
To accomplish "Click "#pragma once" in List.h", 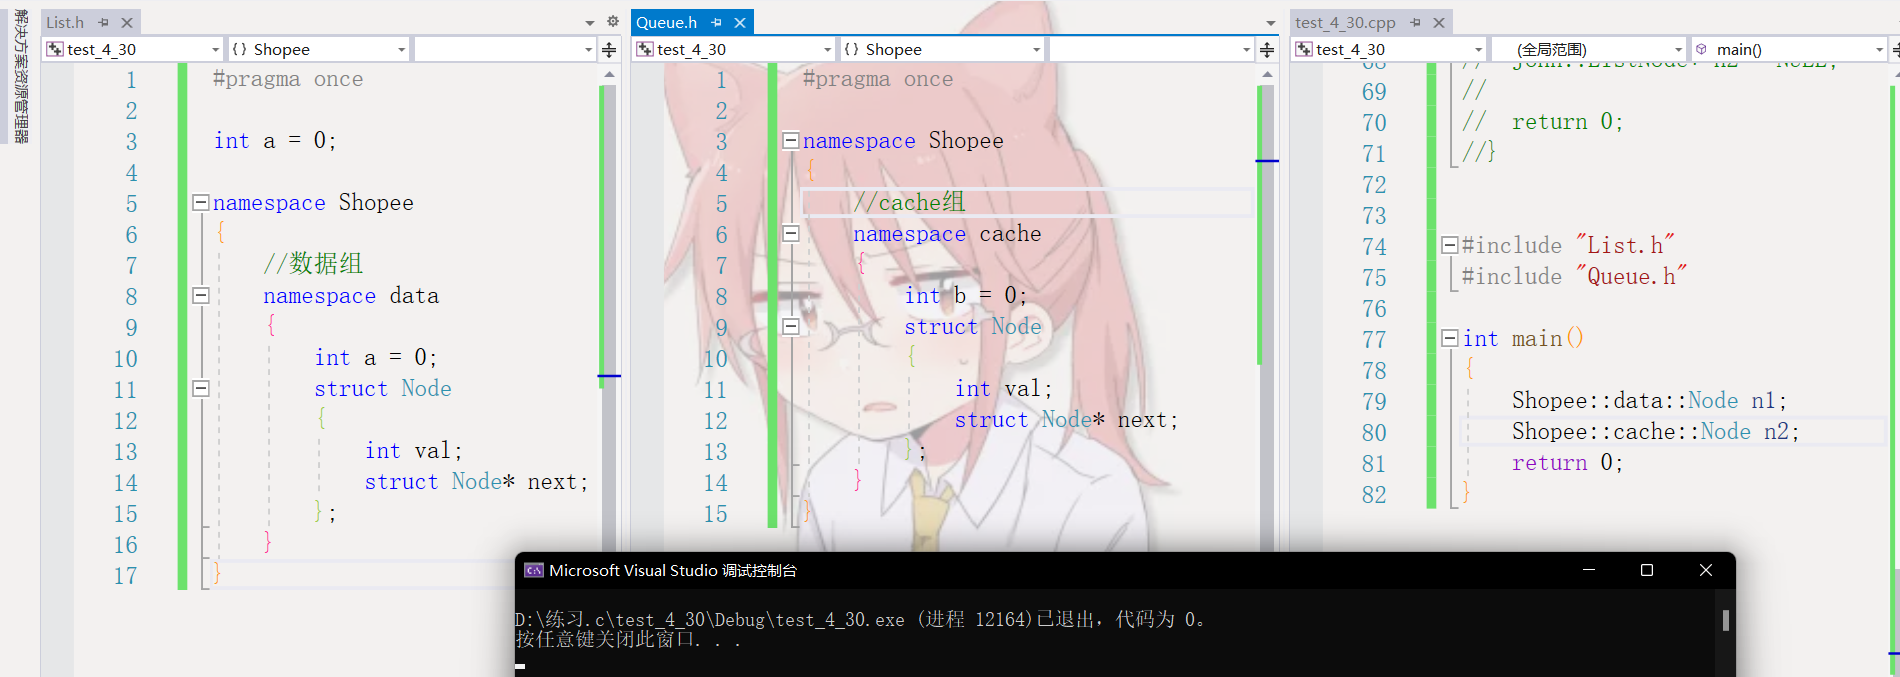I will pos(288,79).
